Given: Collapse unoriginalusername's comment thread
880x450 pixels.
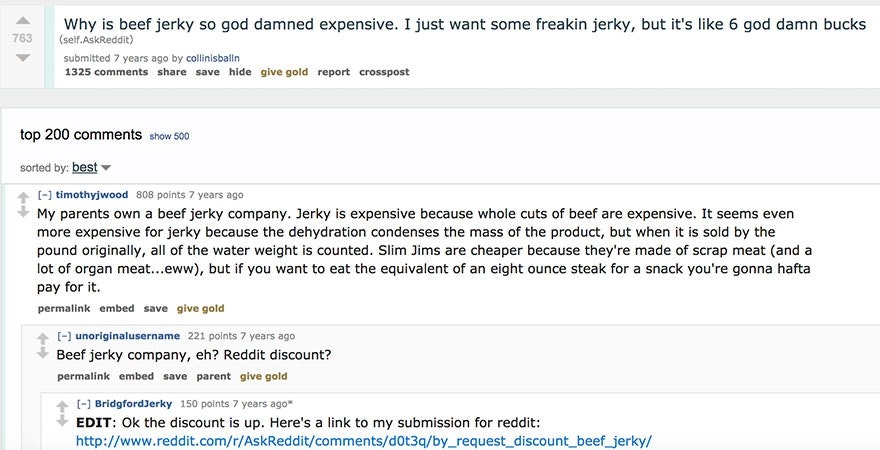Looking at the screenshot, I should (64, 336).
